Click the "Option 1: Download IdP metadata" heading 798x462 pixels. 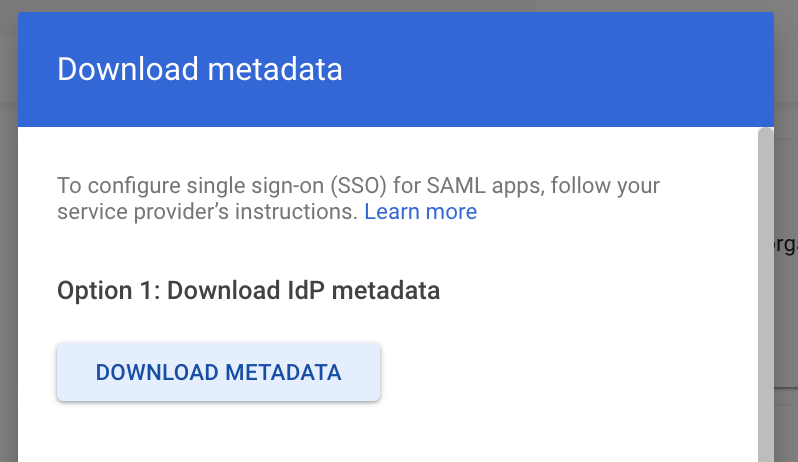pyautogui.click(x=249, y=291)
